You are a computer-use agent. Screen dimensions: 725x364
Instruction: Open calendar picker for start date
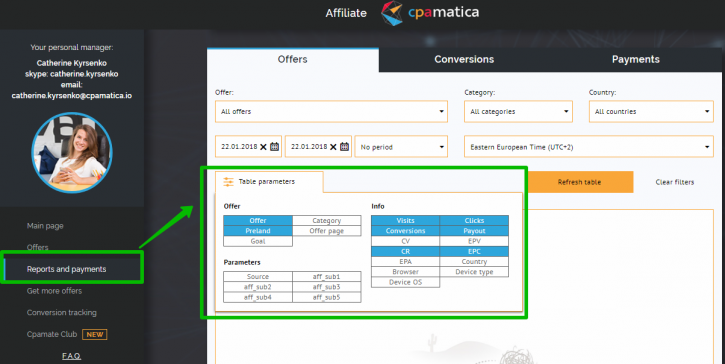275,147
